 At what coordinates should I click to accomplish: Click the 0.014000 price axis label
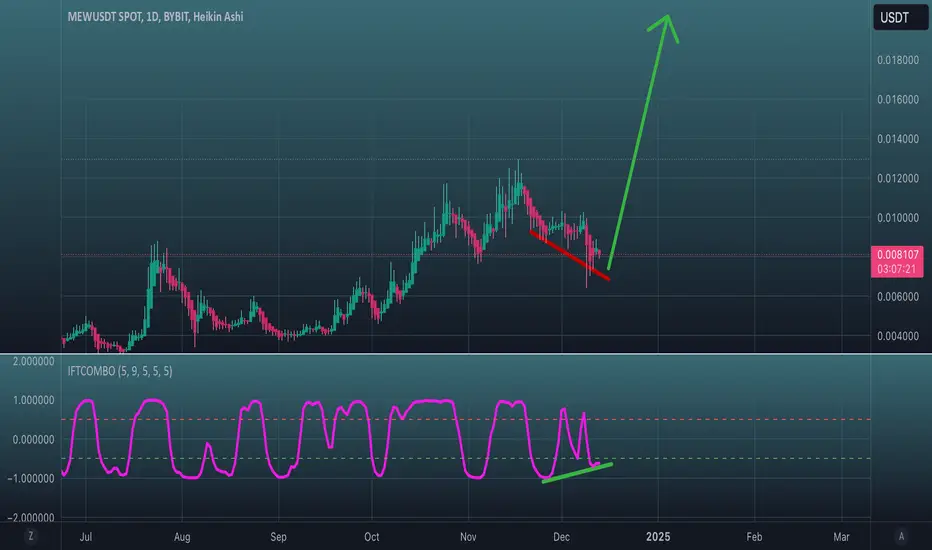[x=898, y=139]
